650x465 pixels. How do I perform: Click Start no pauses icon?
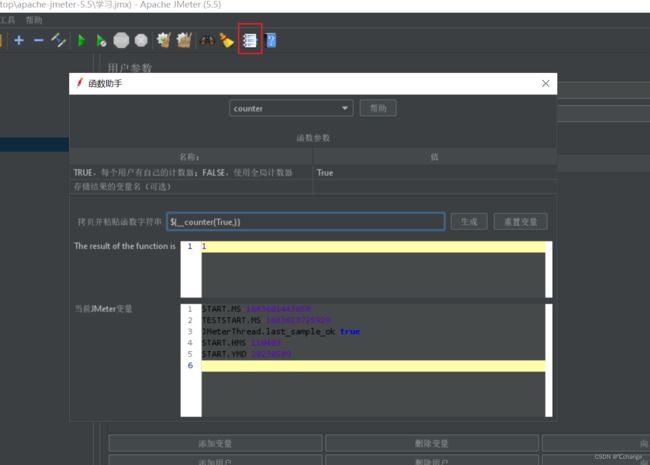(x=101, y=41)
